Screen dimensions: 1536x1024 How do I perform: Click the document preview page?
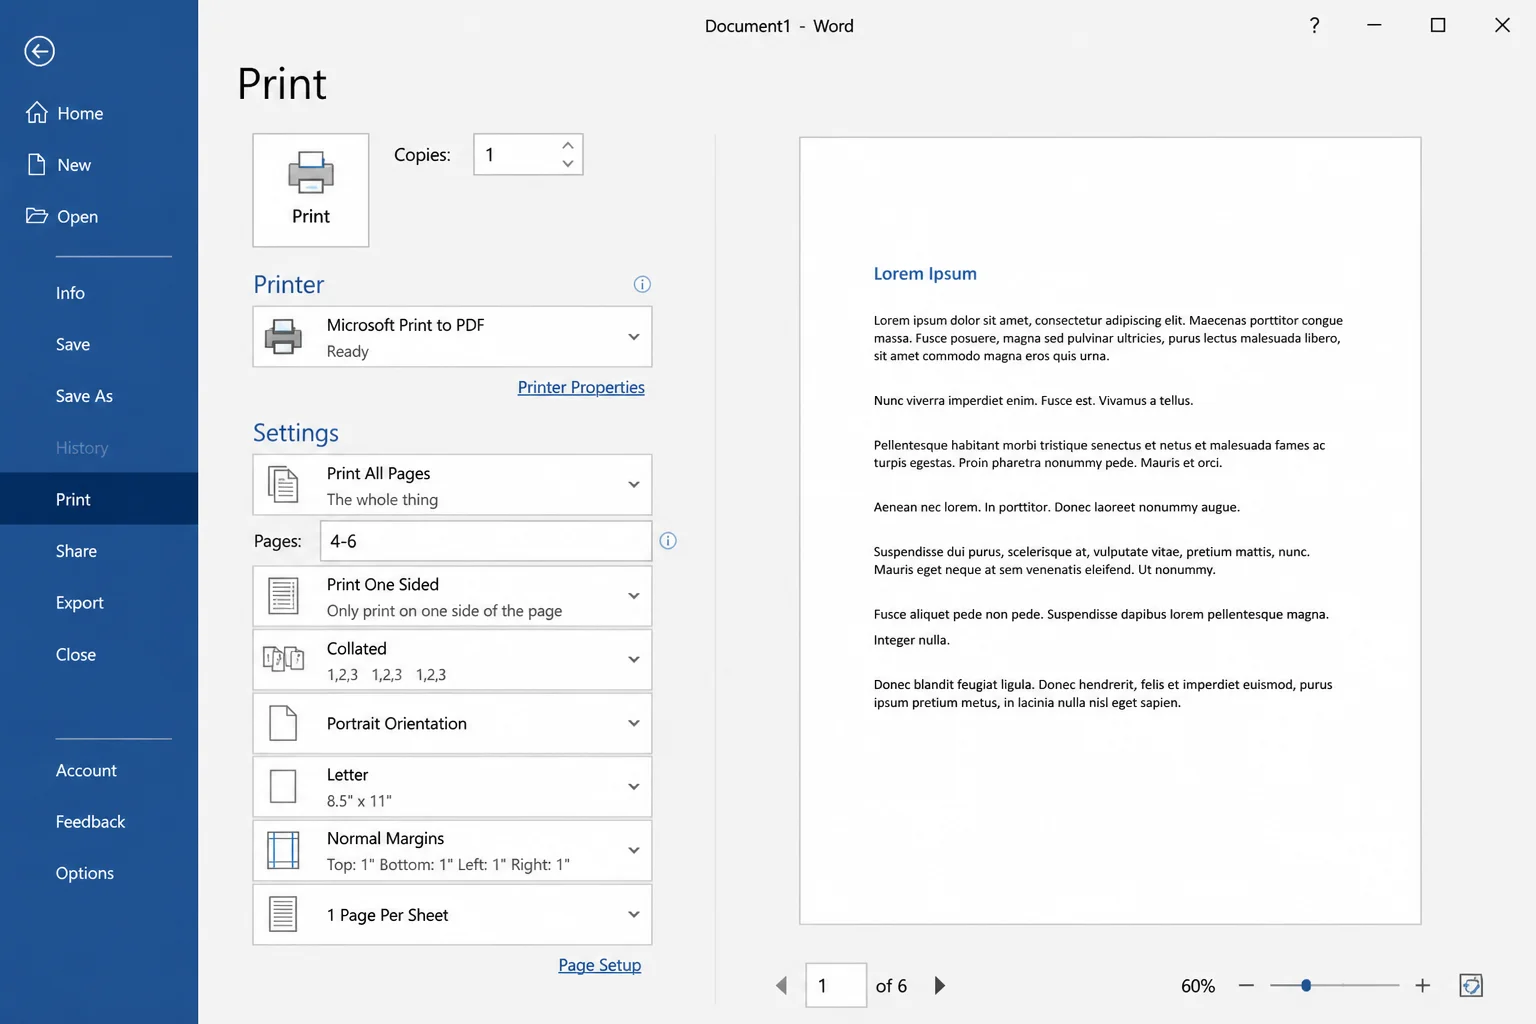pos(1110,531)
